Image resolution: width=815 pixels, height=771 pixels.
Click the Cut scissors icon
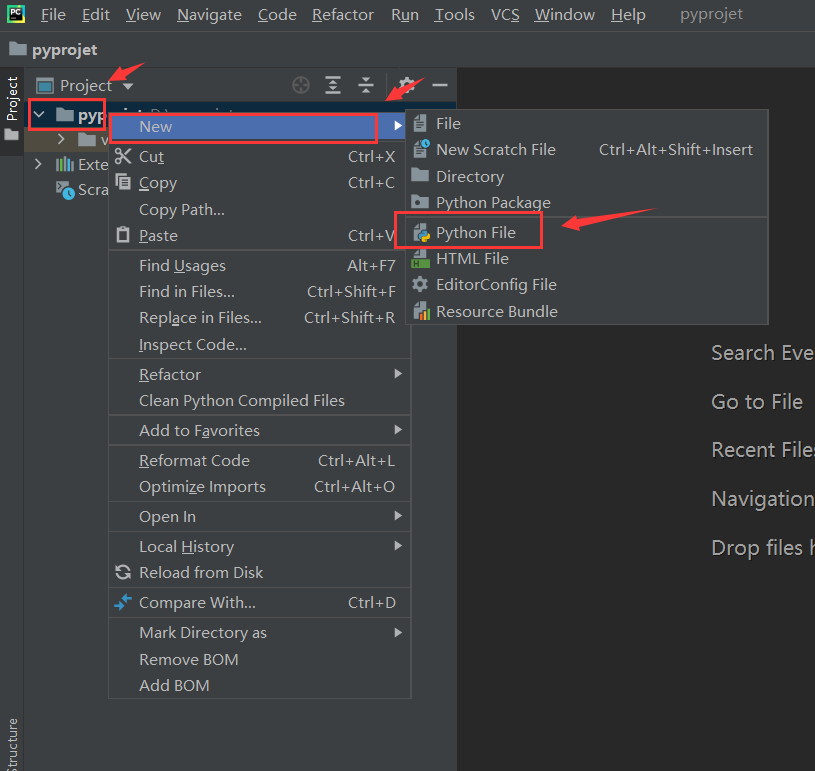pyautogui.click(x=123, y=156)
